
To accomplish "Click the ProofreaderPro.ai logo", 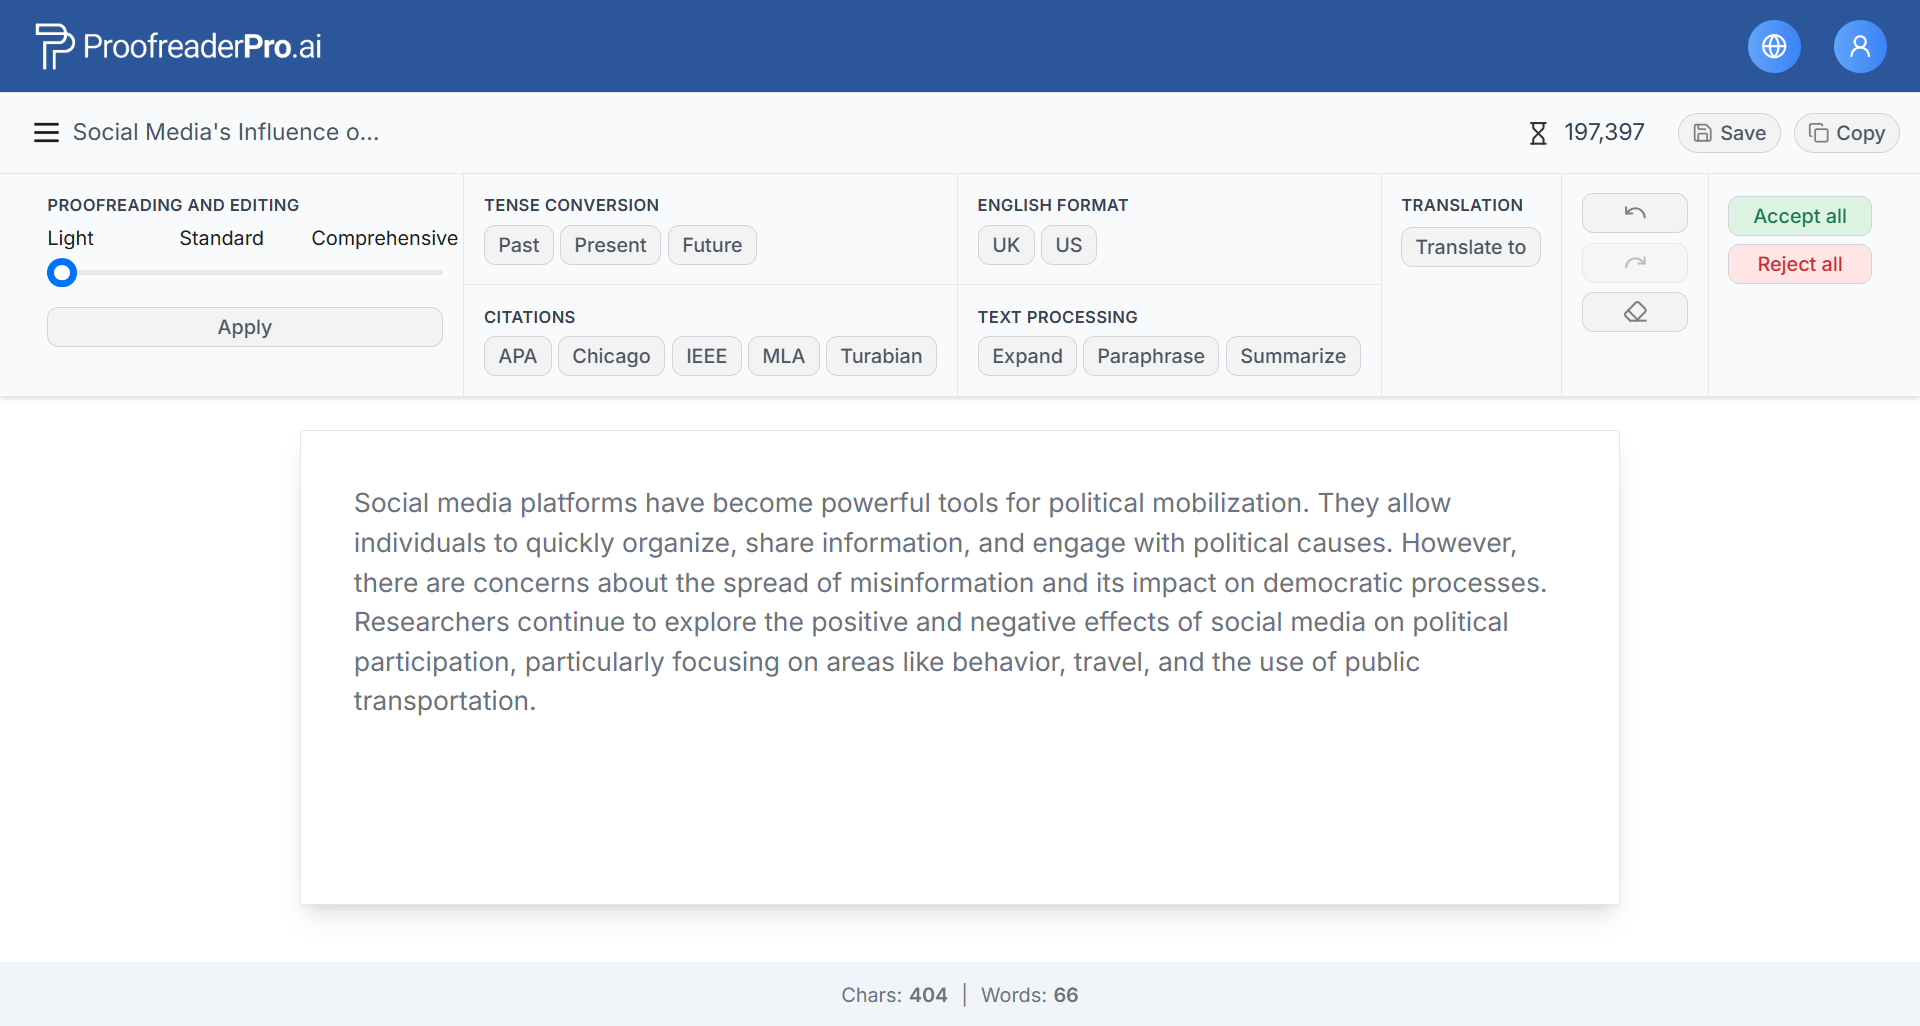I will pos(179,46).
